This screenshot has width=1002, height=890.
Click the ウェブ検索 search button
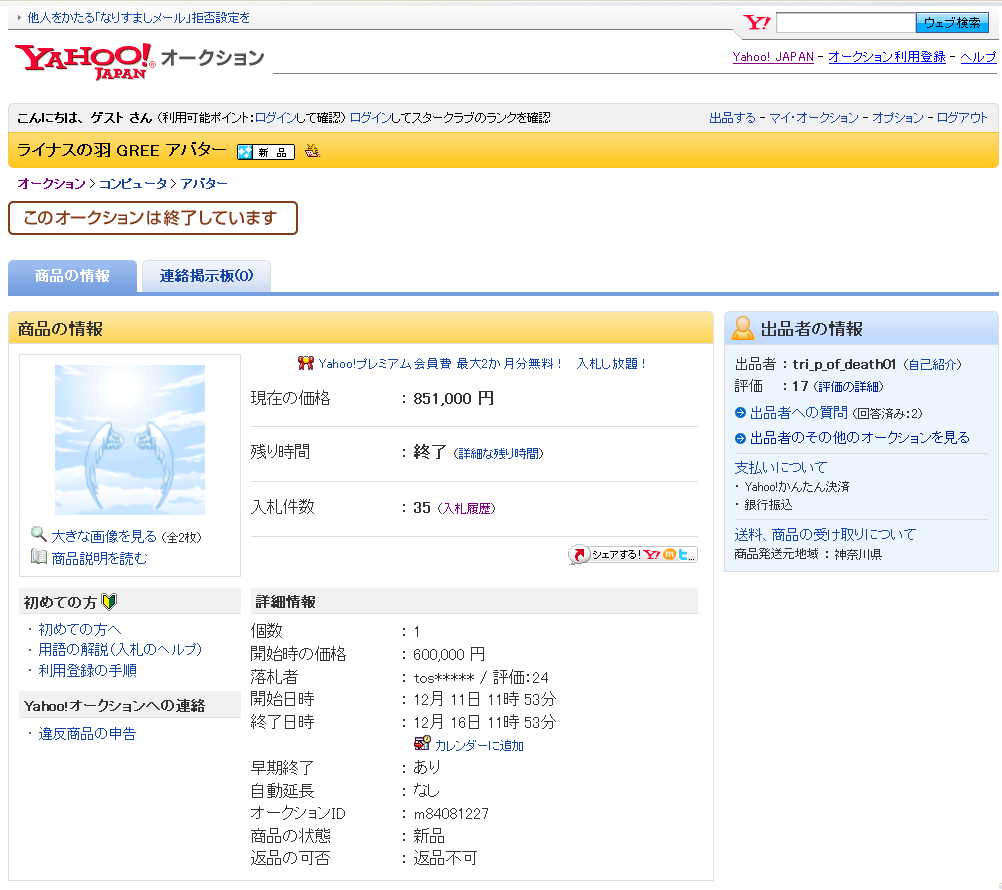[952, 23]
